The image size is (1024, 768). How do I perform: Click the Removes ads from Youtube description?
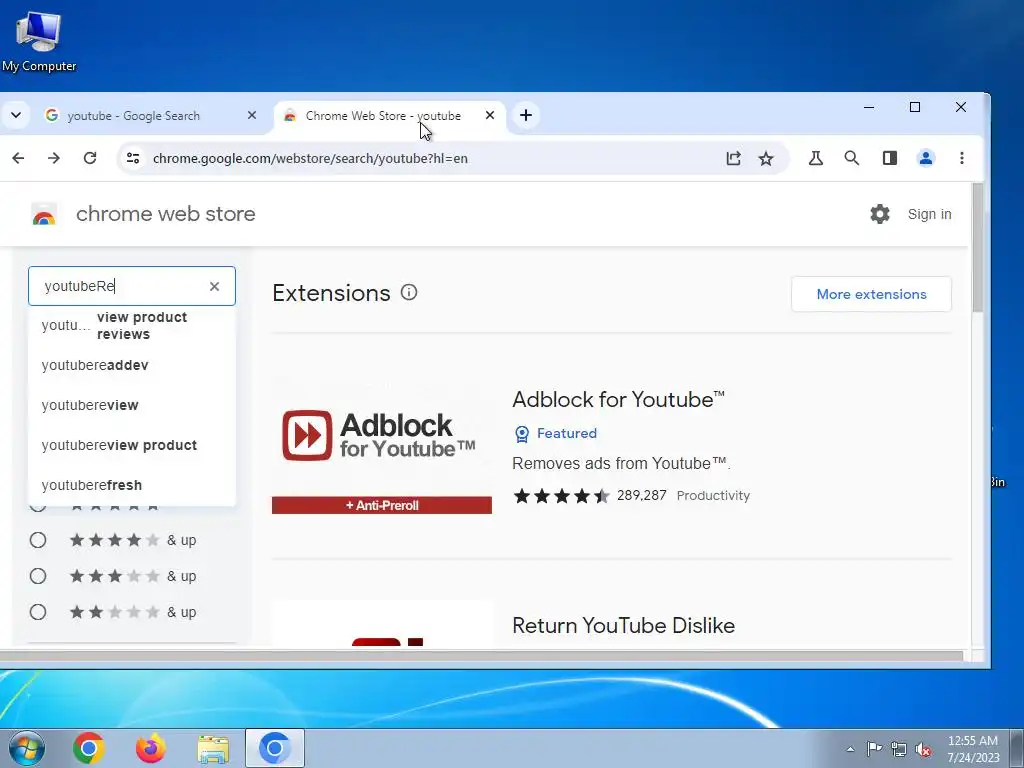coord(621,464)
